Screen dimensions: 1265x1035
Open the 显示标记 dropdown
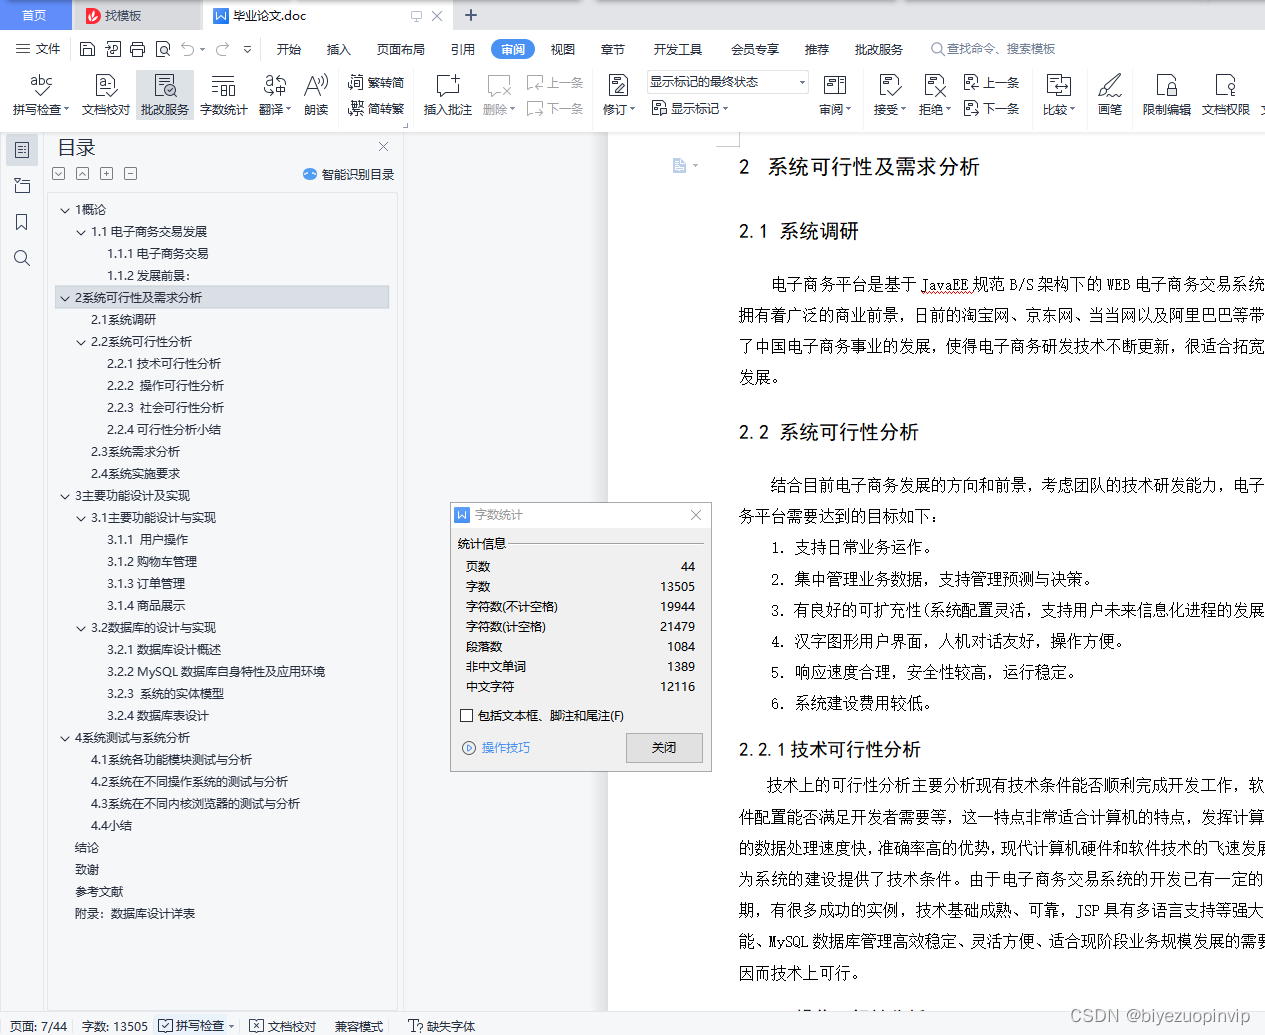tap(690, 108)
